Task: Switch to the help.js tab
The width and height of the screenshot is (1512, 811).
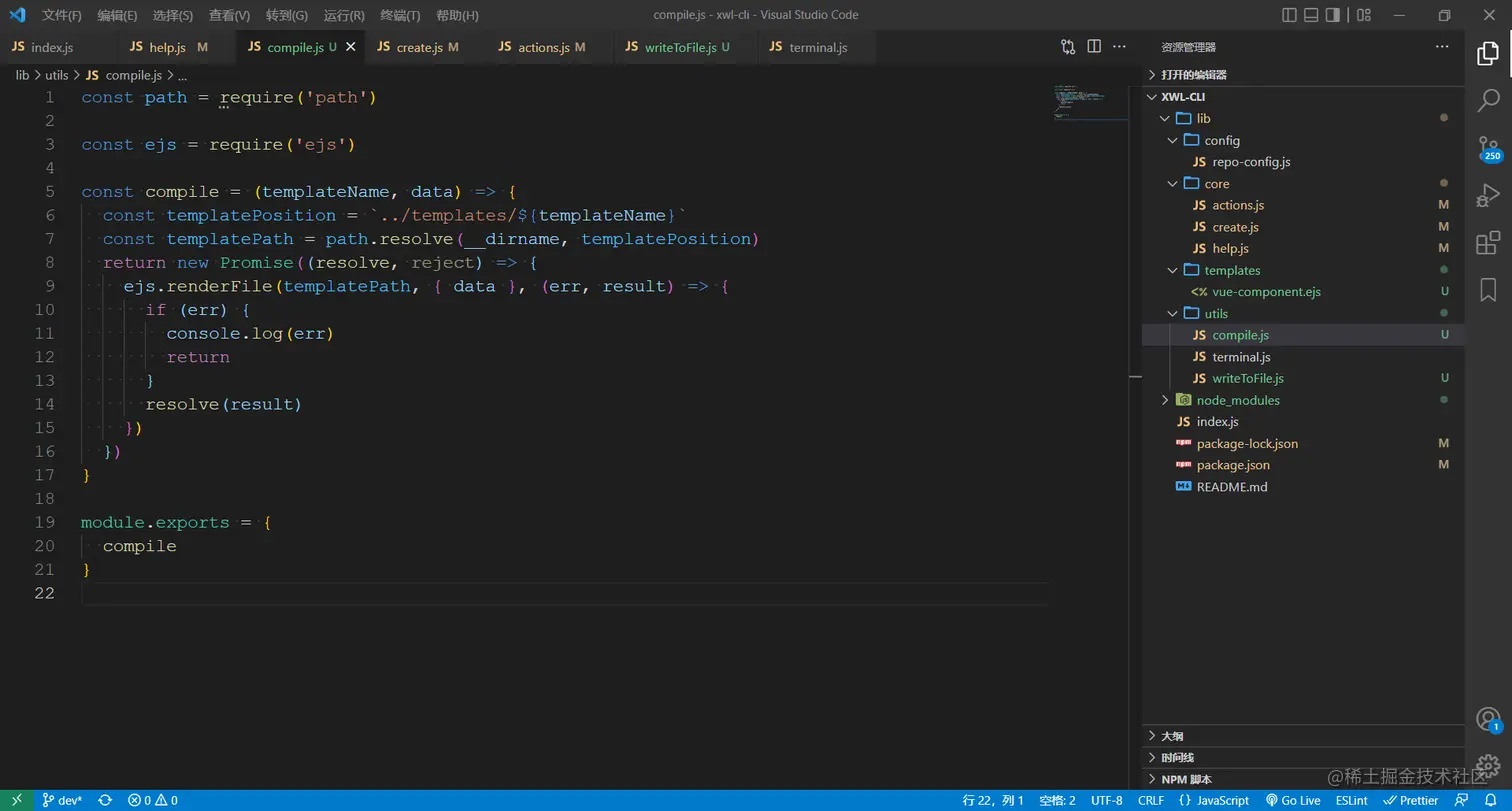Action: click(x=176, y=47)
